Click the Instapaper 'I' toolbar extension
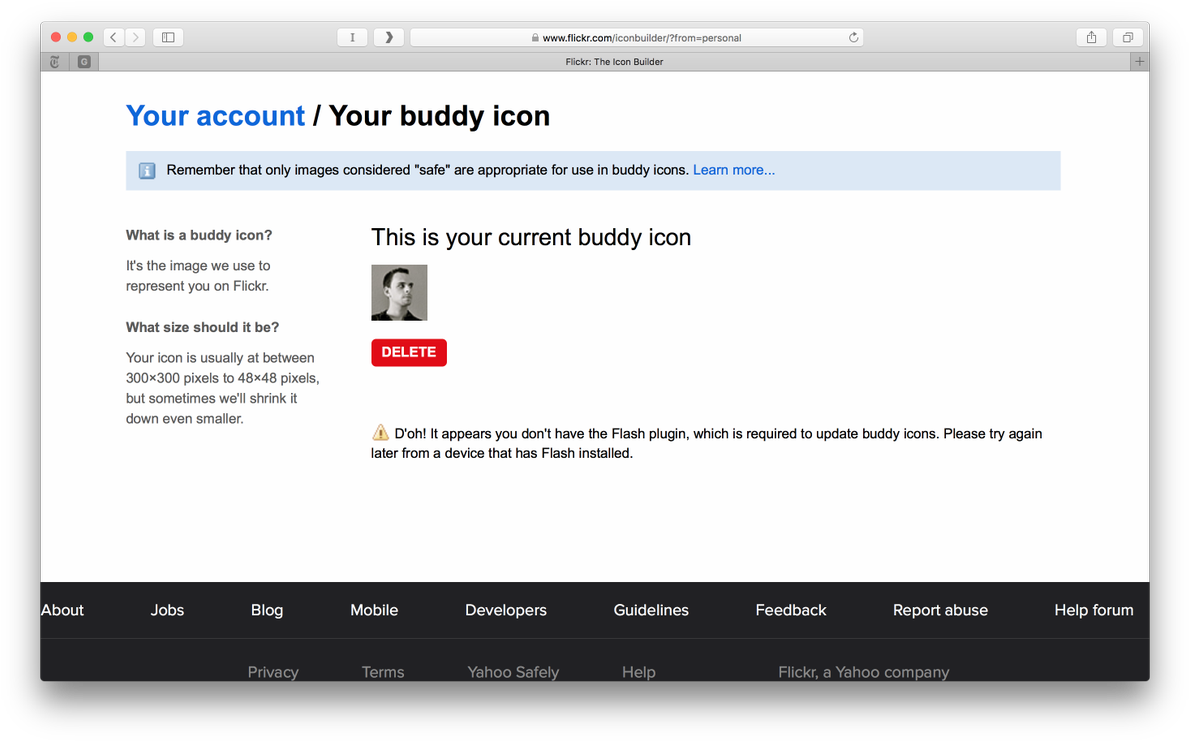The image size is (1189, 741). [352, 37]
